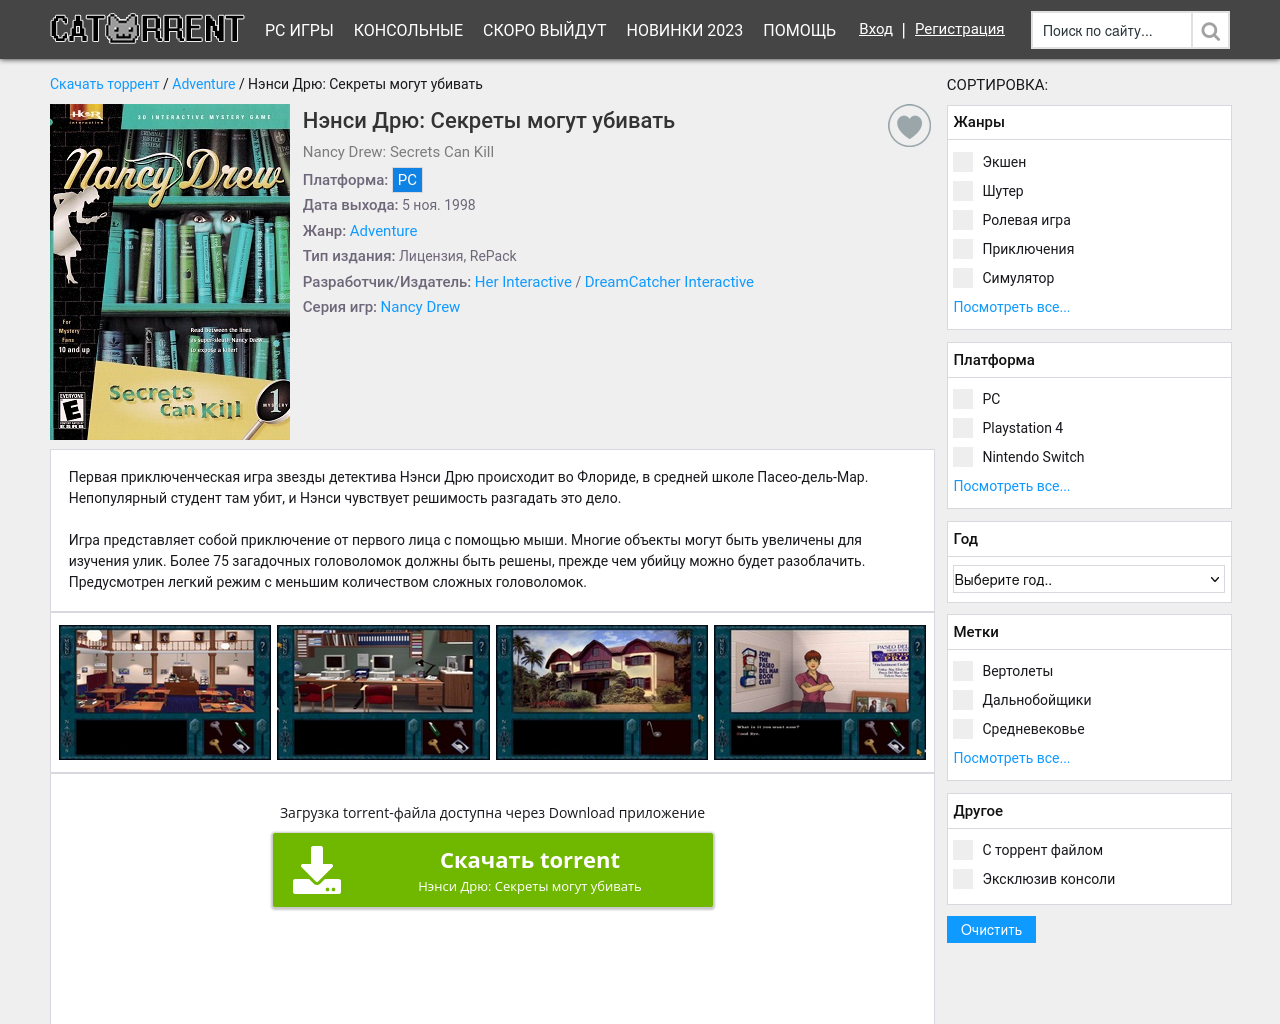This screenshot has height=1024, width=1280.
Task: Select the Приключения genre checkbox
Action: pyautogui.click(x=963, y=249)
